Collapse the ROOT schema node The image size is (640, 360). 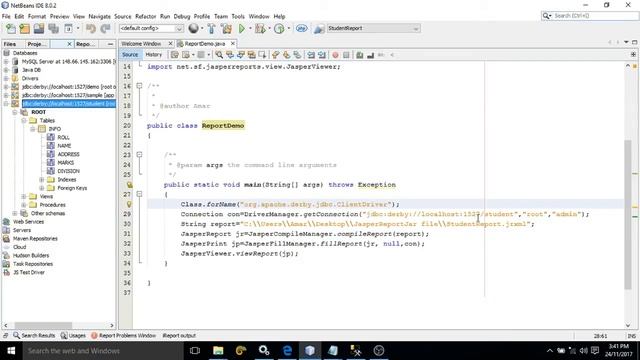[15, 112]
